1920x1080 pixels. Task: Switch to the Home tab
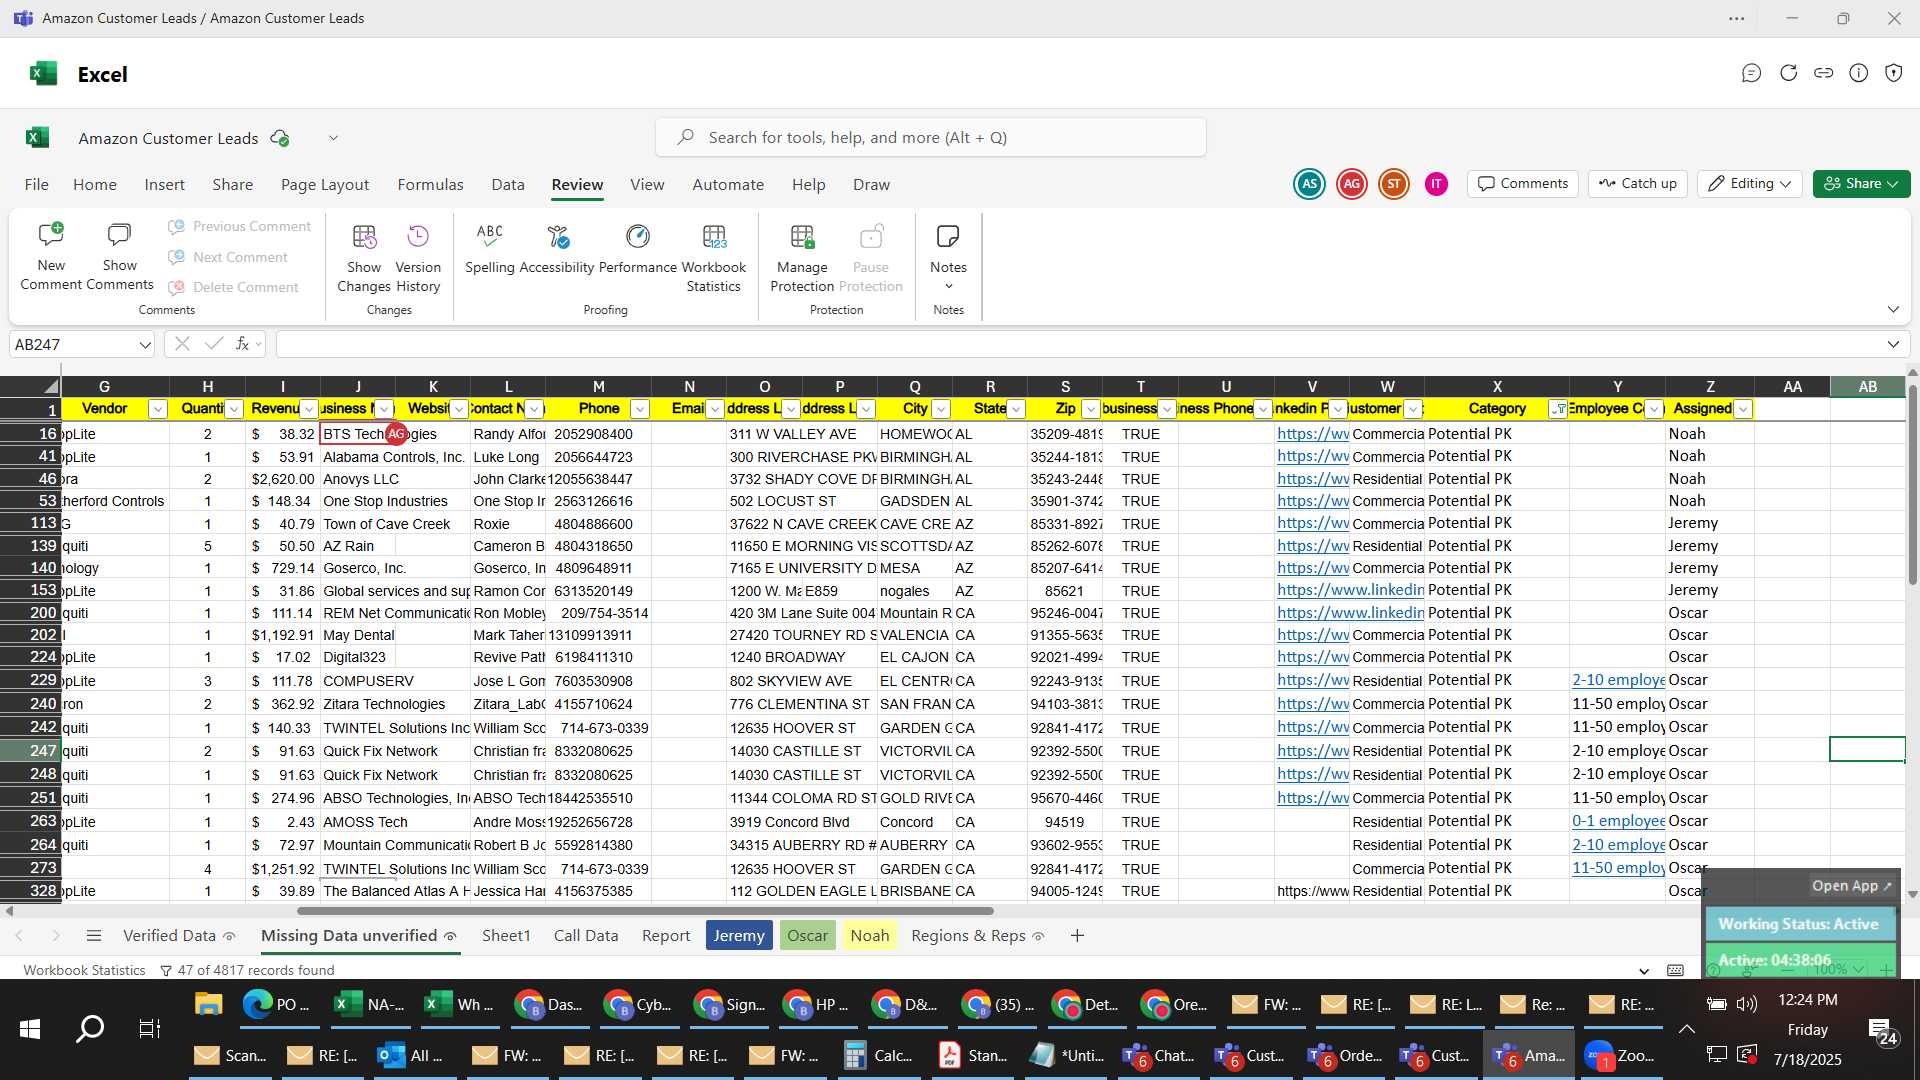tap(95, 185)
